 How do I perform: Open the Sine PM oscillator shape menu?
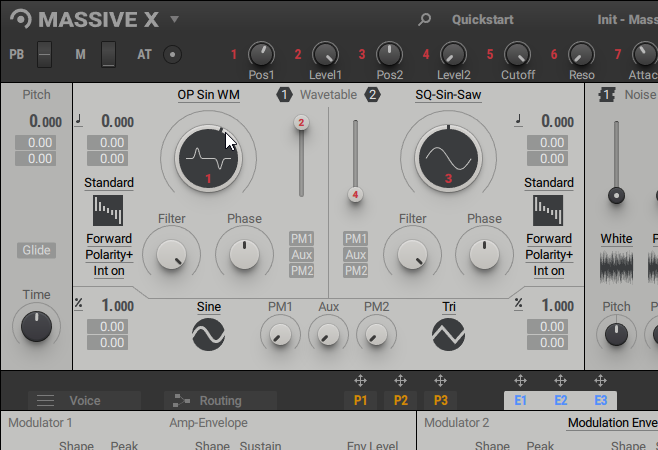pos(209,307)
